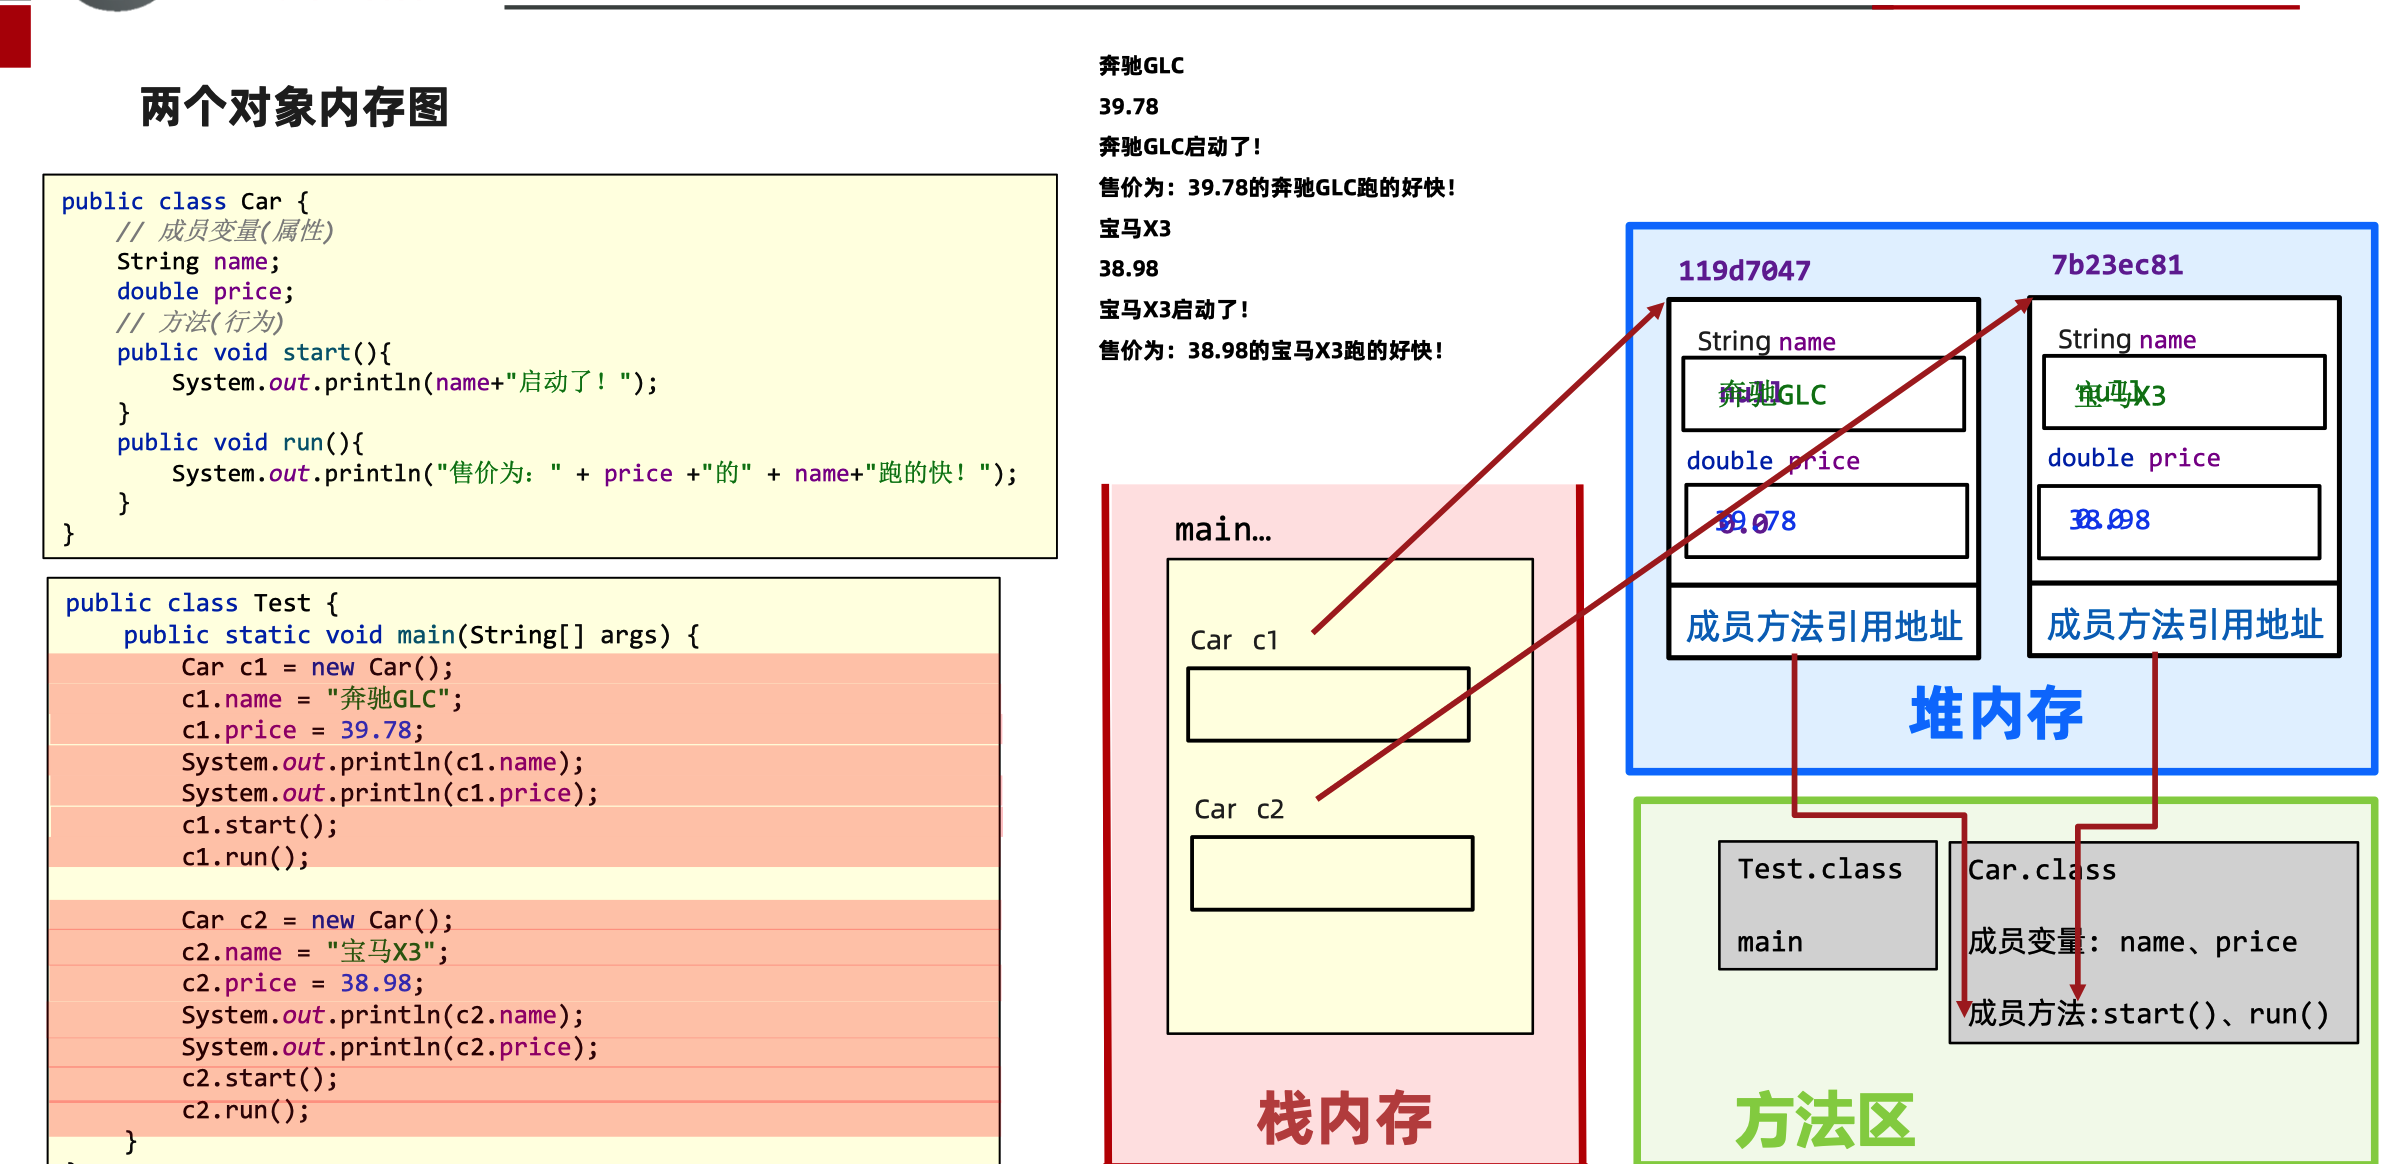Click the 栈内存 stack label
2382x1164 pixels.
[1343, 1118]
